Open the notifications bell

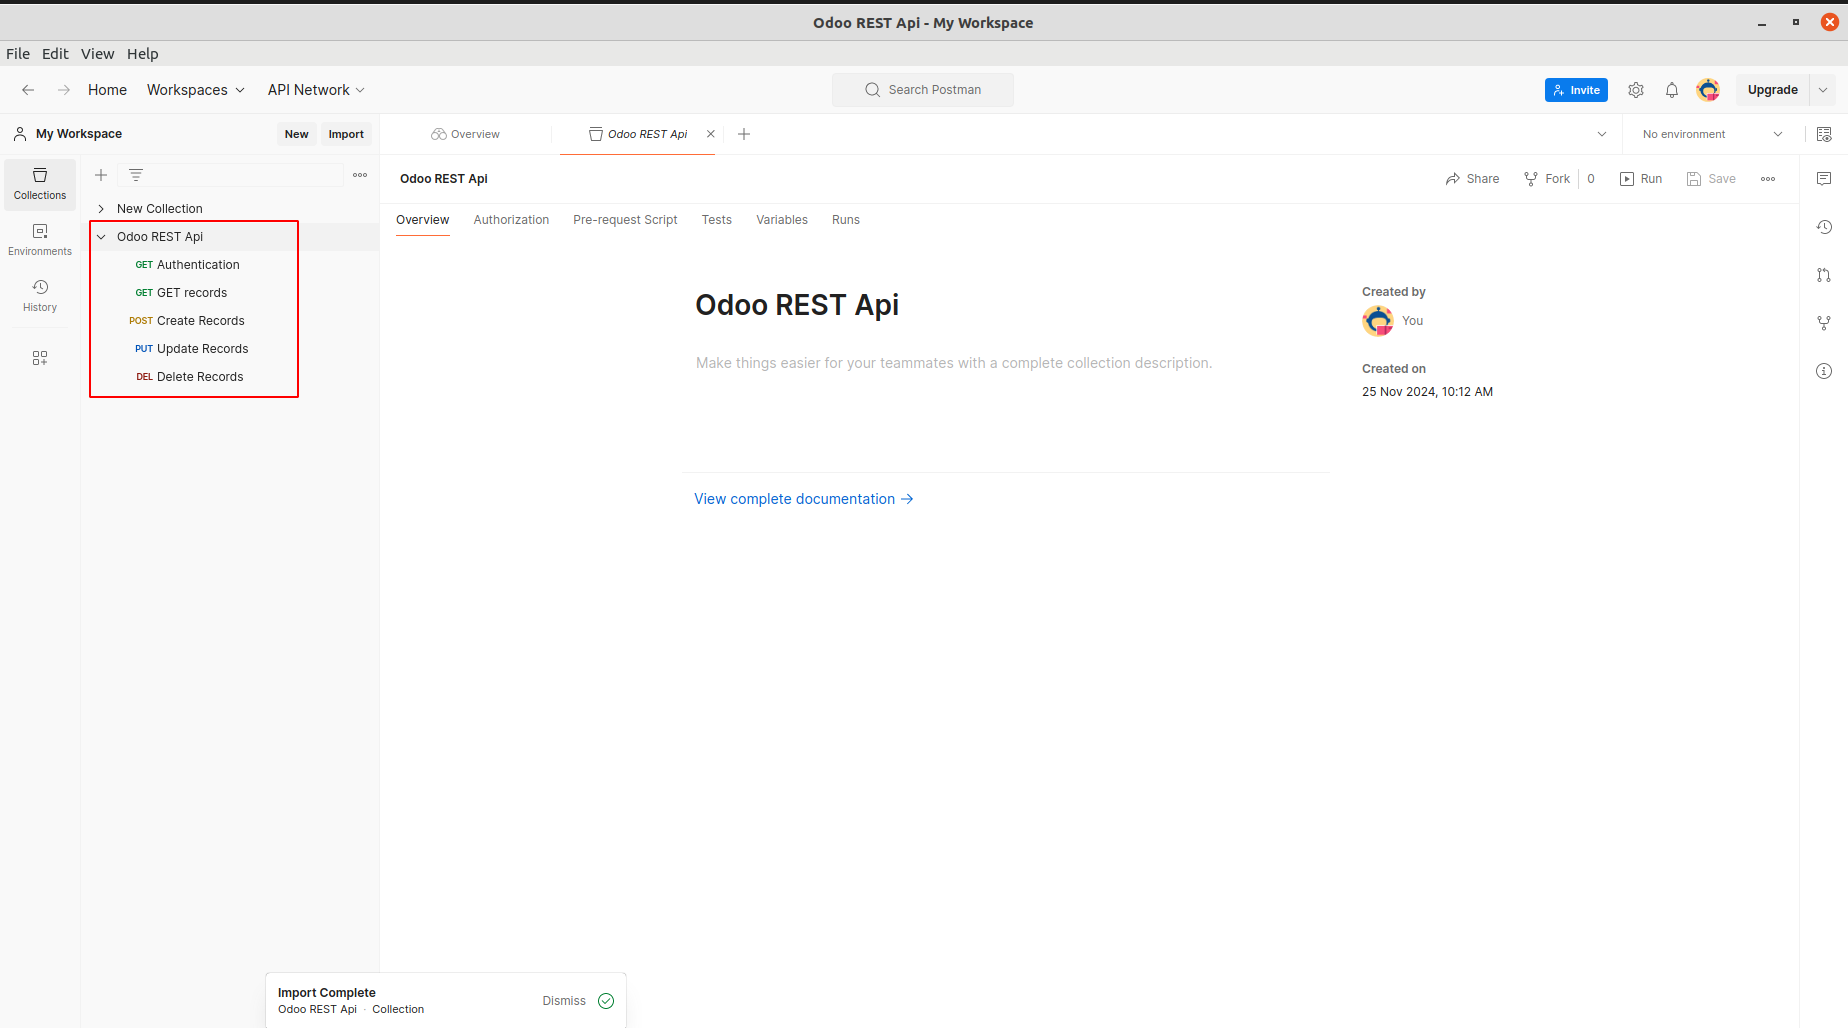click(1672, 90)
